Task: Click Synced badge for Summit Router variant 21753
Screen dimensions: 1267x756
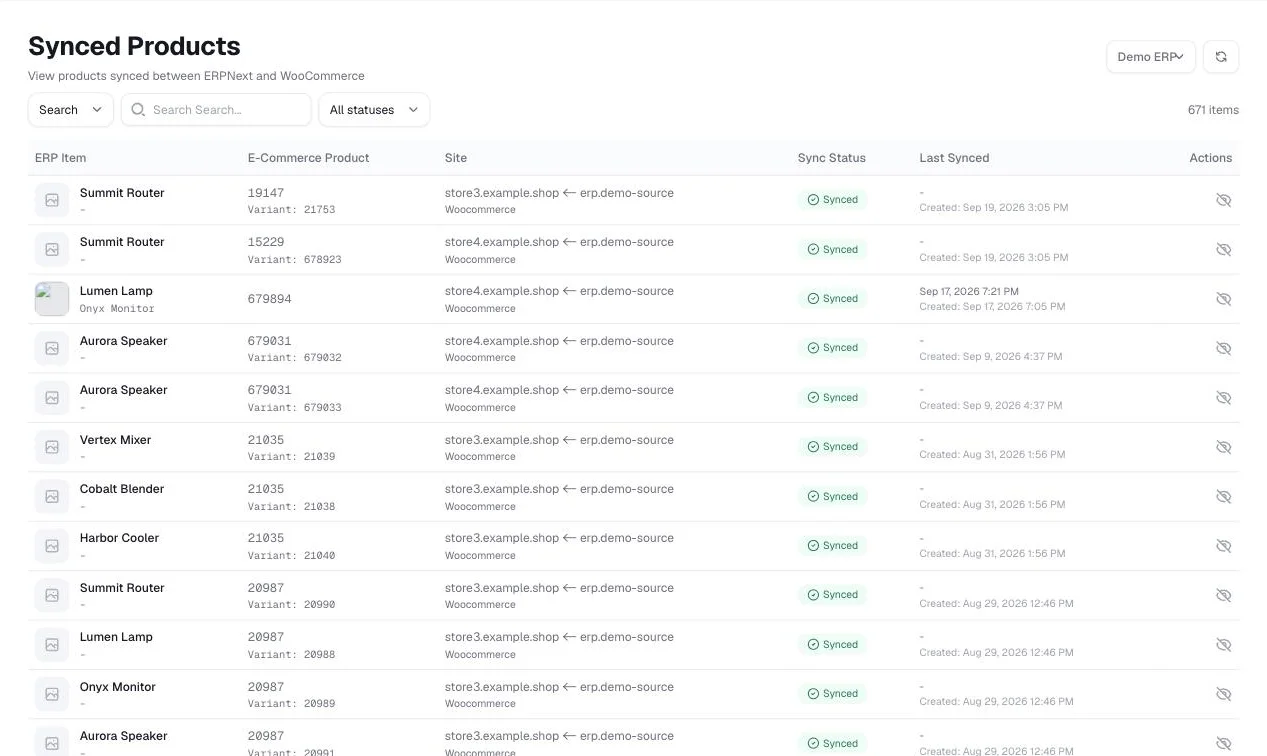Action: [x=832, y=200]
